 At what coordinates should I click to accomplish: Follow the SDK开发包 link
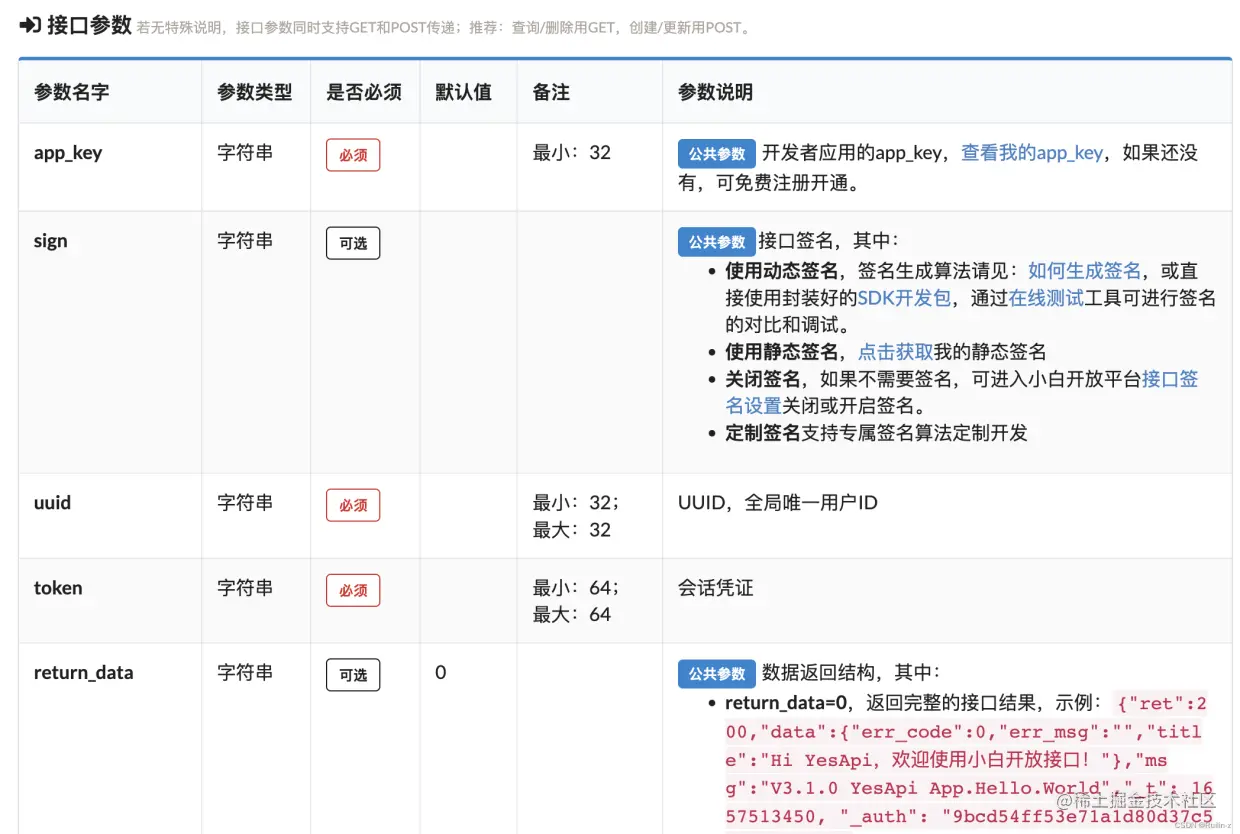pyautogui.click(x=904, y=298)
